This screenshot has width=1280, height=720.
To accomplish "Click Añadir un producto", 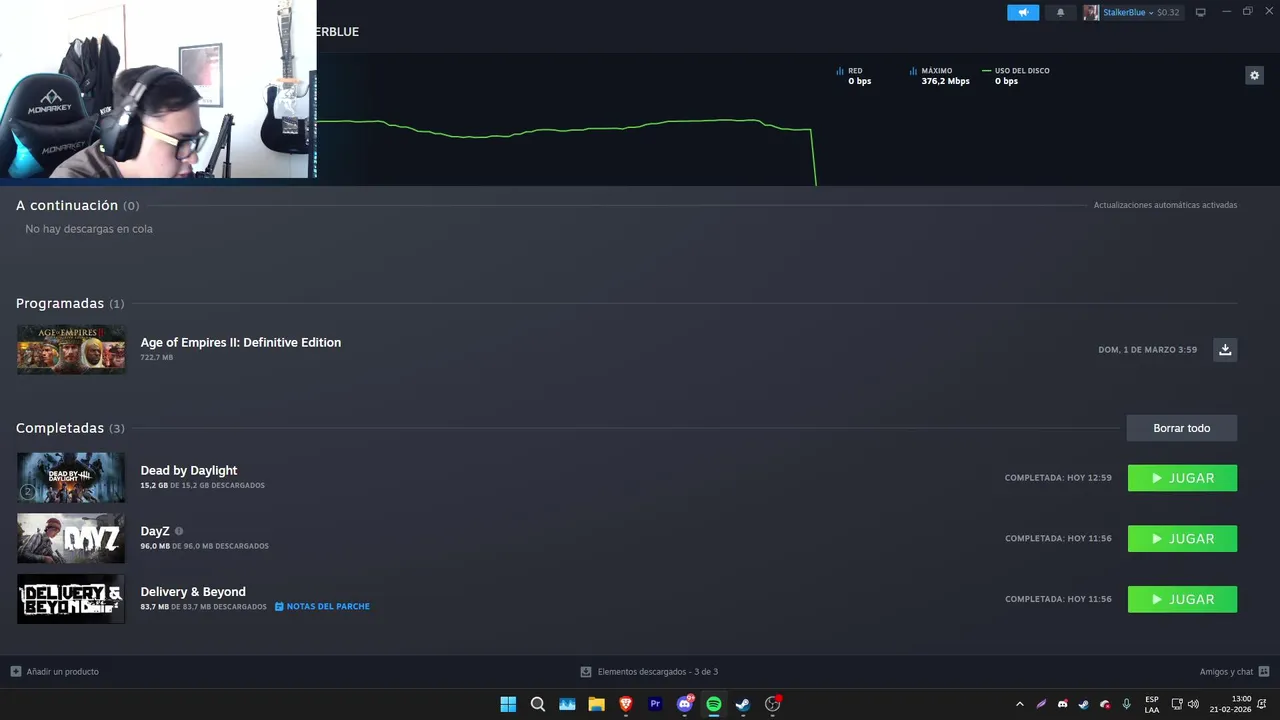I will 55,671.
